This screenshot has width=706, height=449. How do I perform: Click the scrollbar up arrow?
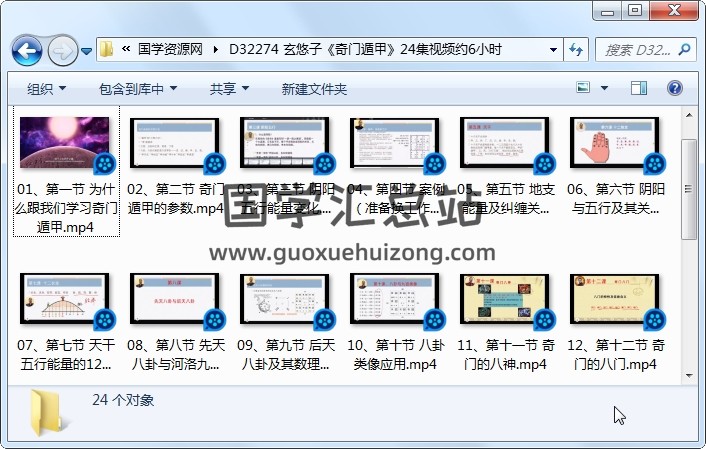pos(689,115)
